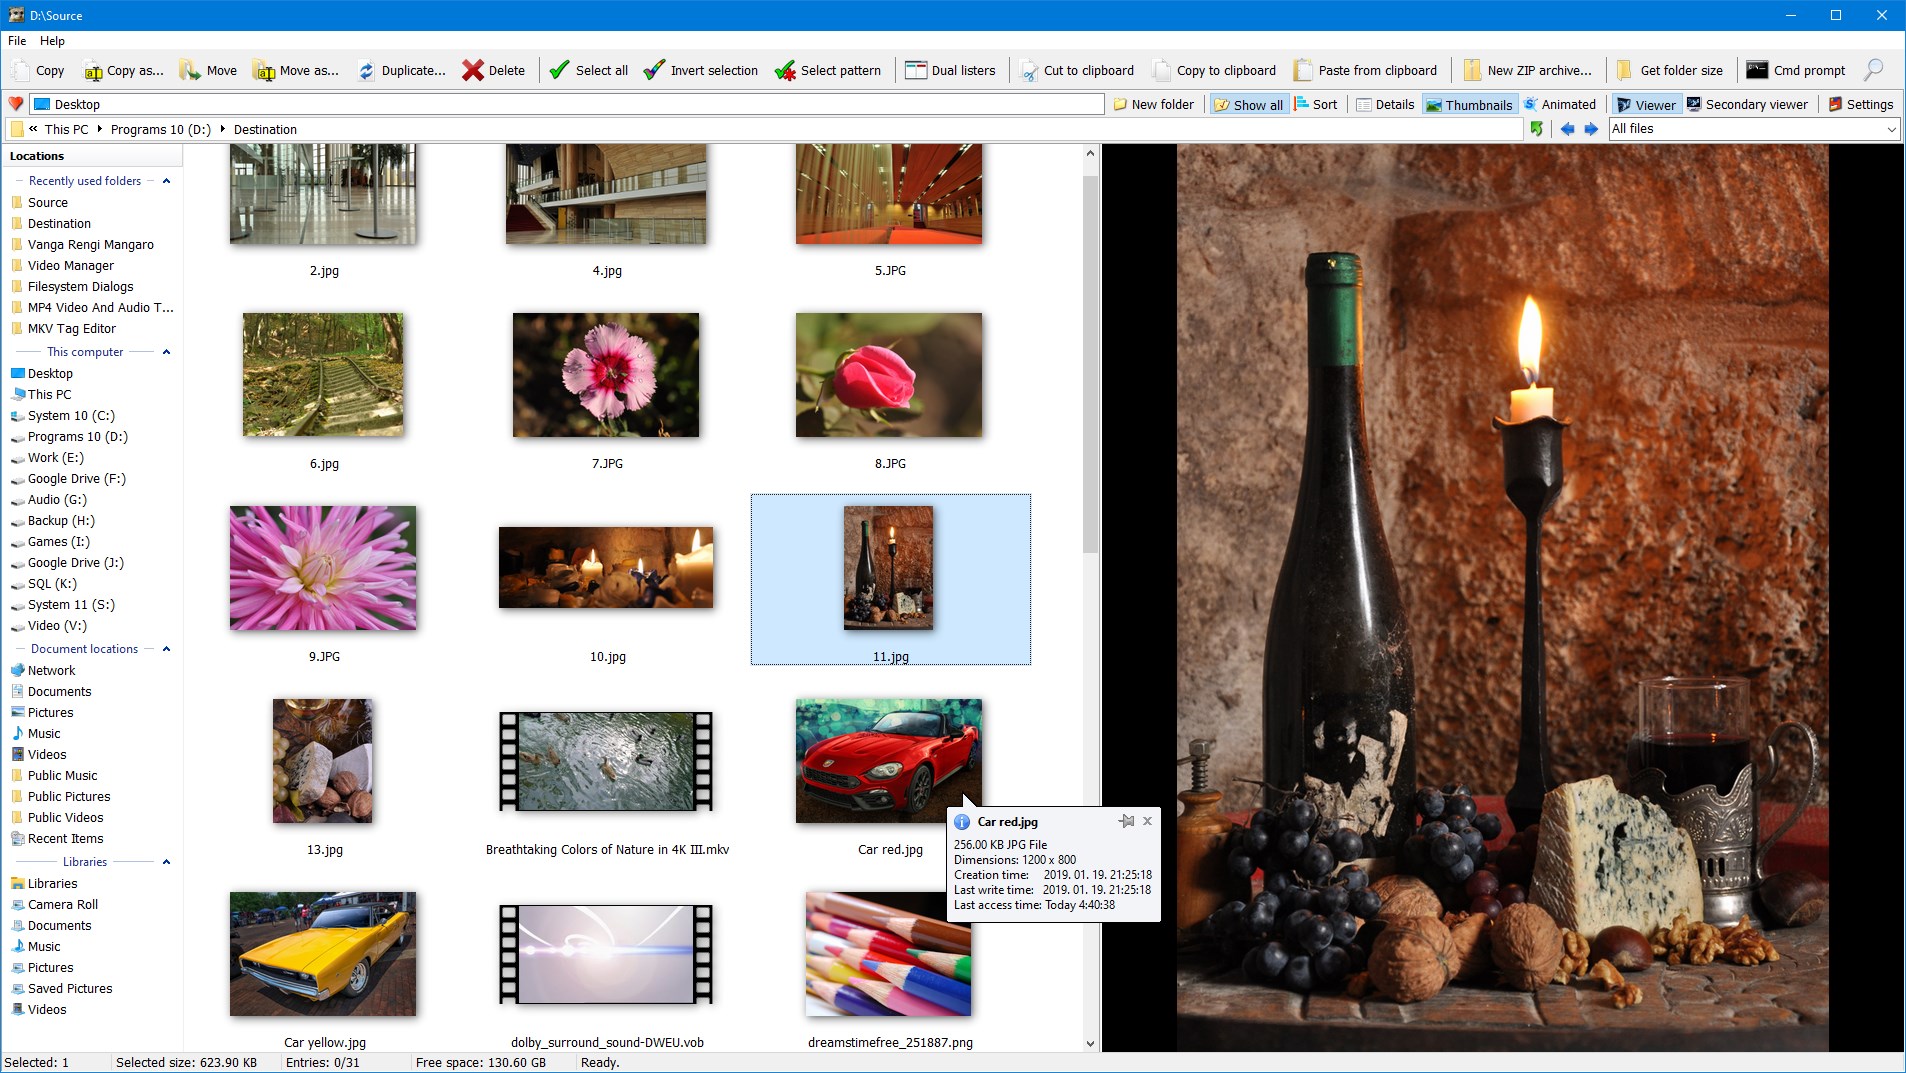Expand the breadcrumb history chevron

[x=34, y=129]
